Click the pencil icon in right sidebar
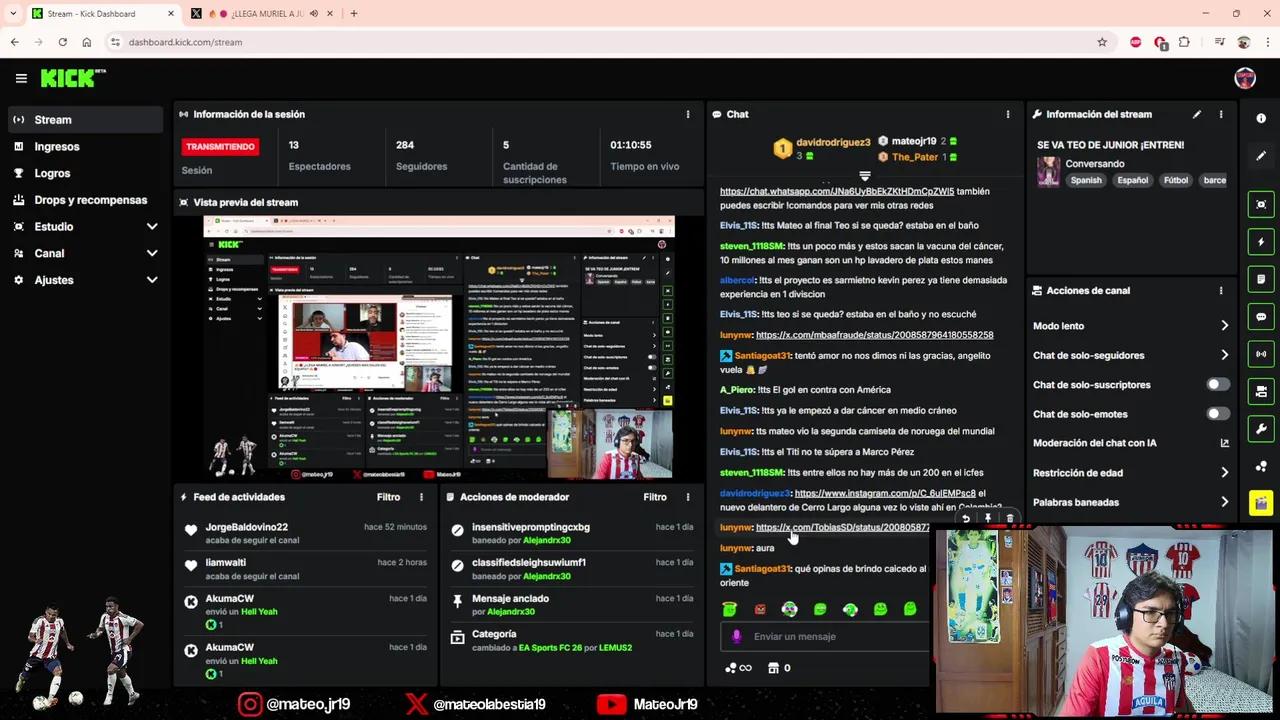Viewport: 1280px width, 720px height. 1261,156
